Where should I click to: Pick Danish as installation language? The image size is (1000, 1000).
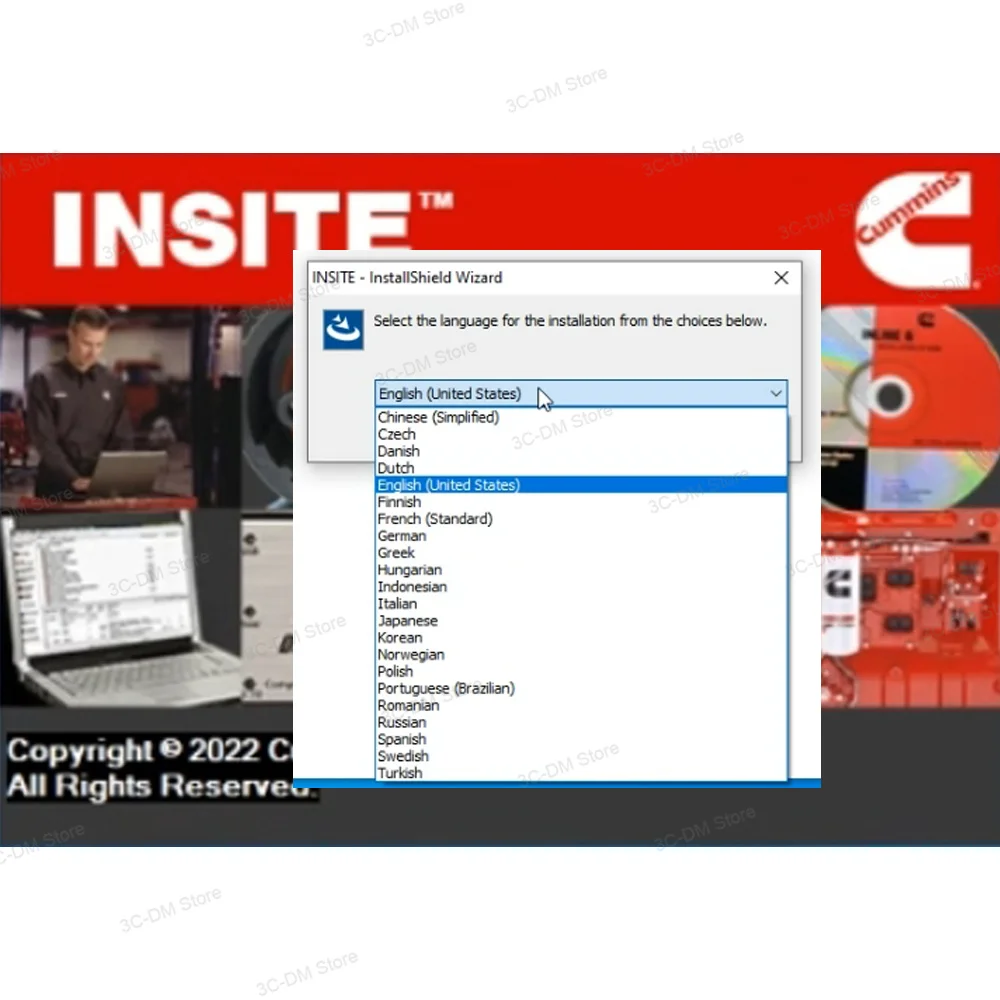tap(581, 451)
